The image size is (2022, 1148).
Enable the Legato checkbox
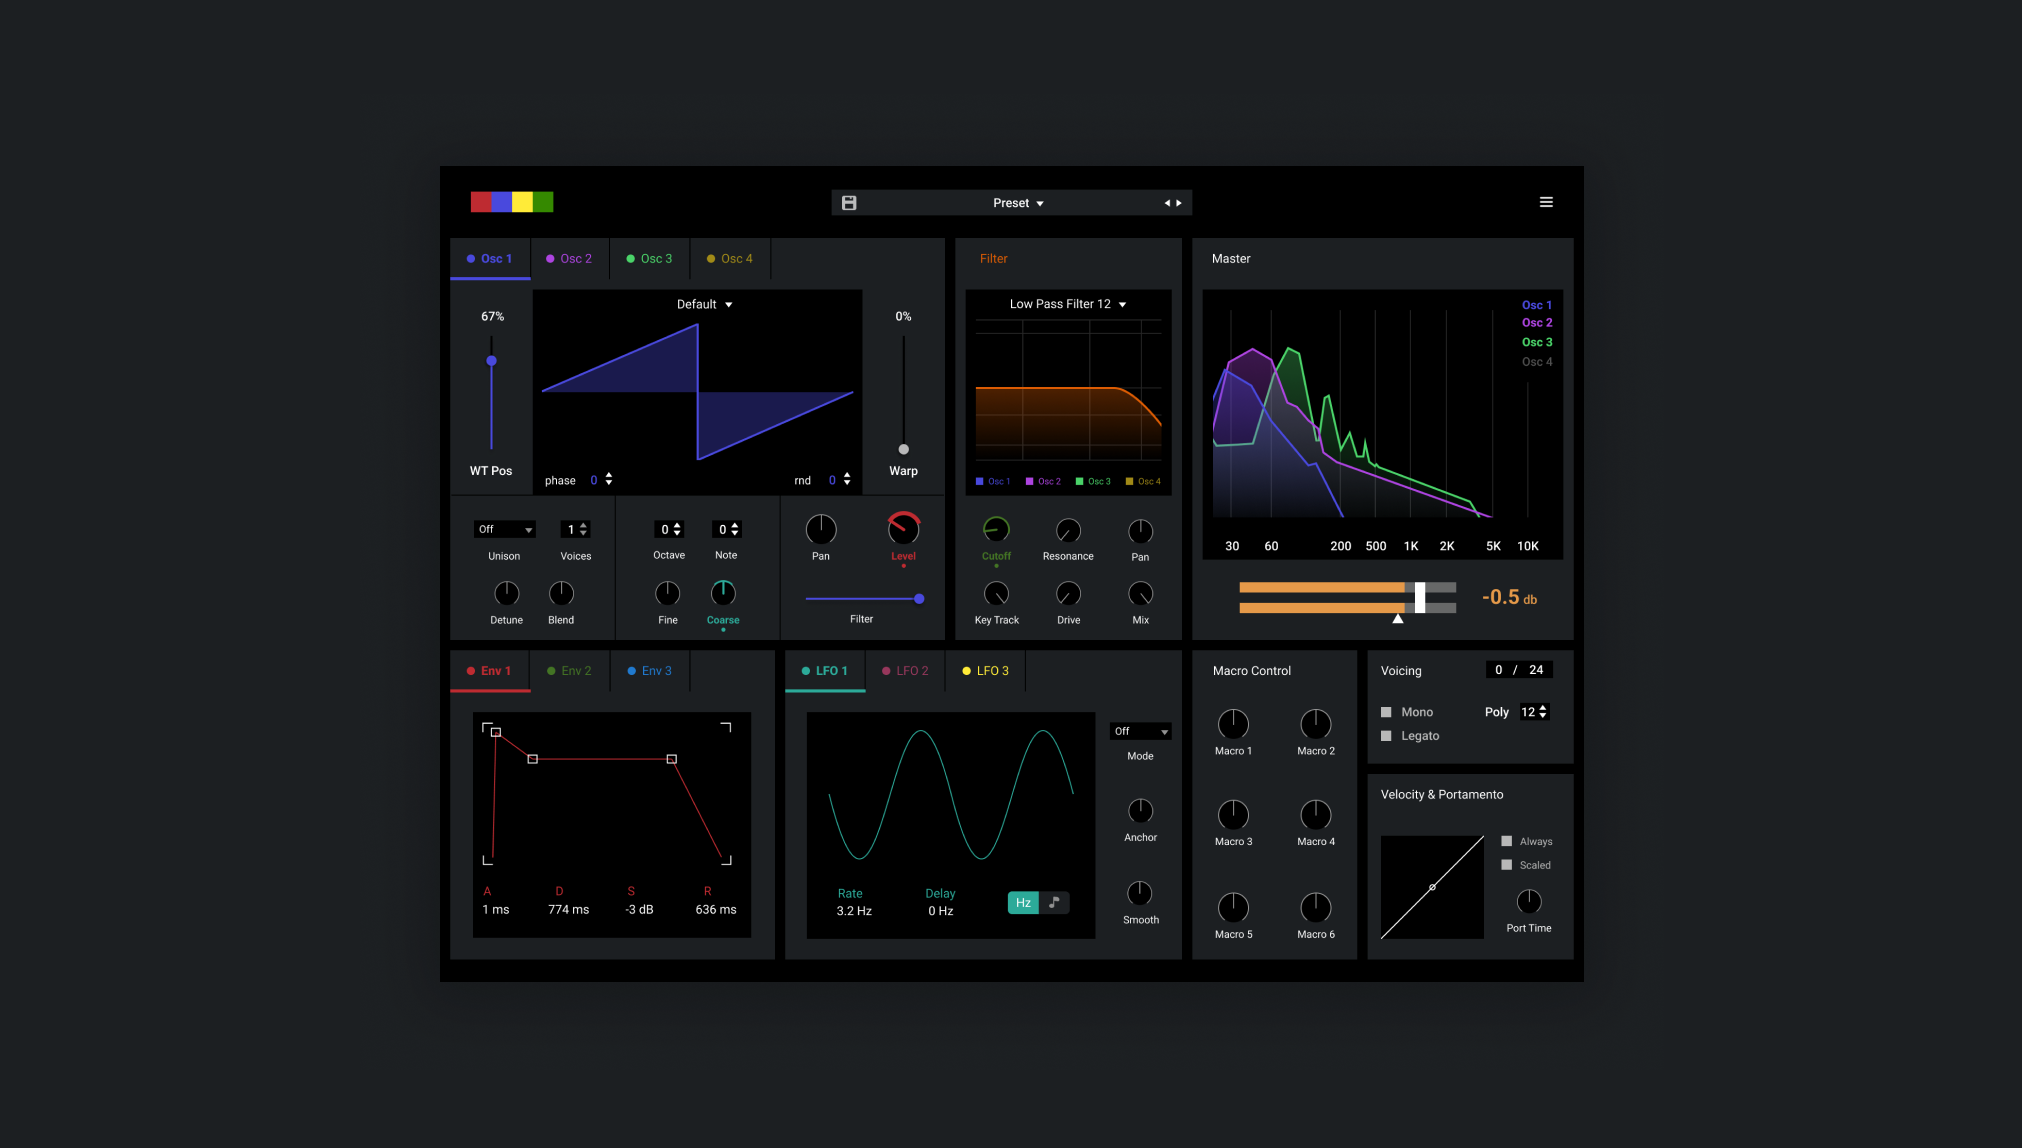[1386, 736]
